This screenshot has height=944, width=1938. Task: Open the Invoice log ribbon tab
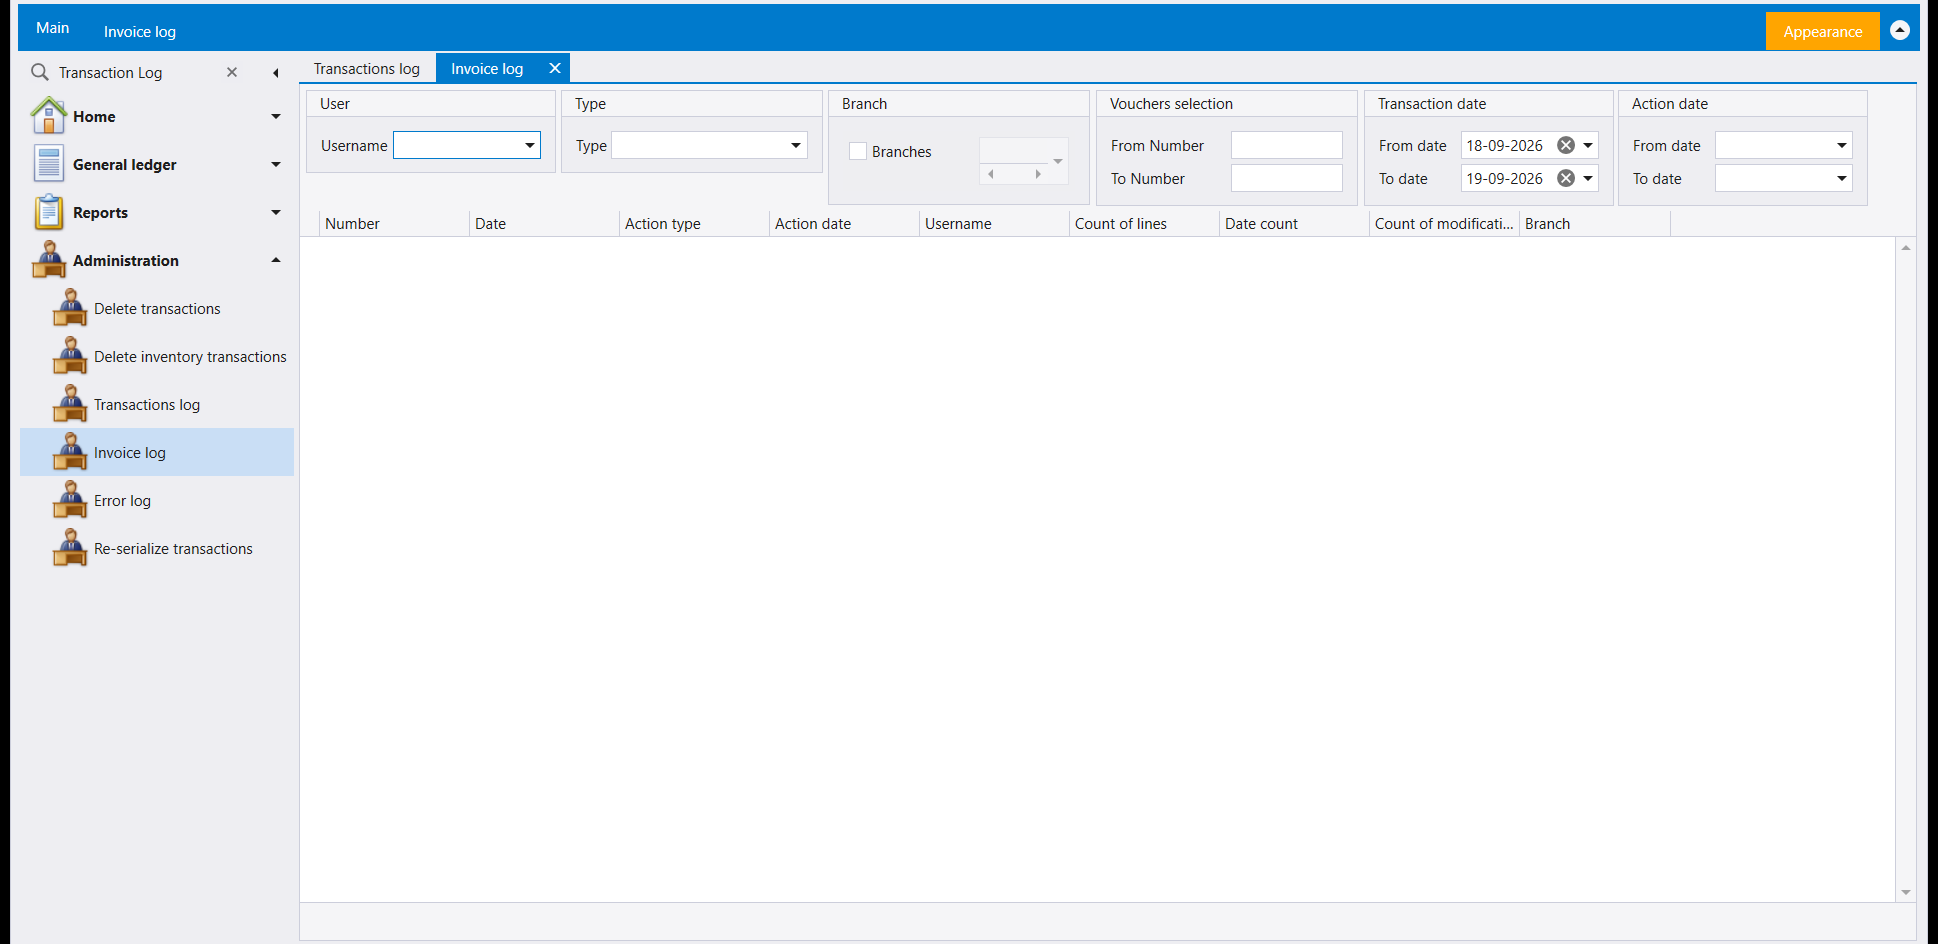140,31
